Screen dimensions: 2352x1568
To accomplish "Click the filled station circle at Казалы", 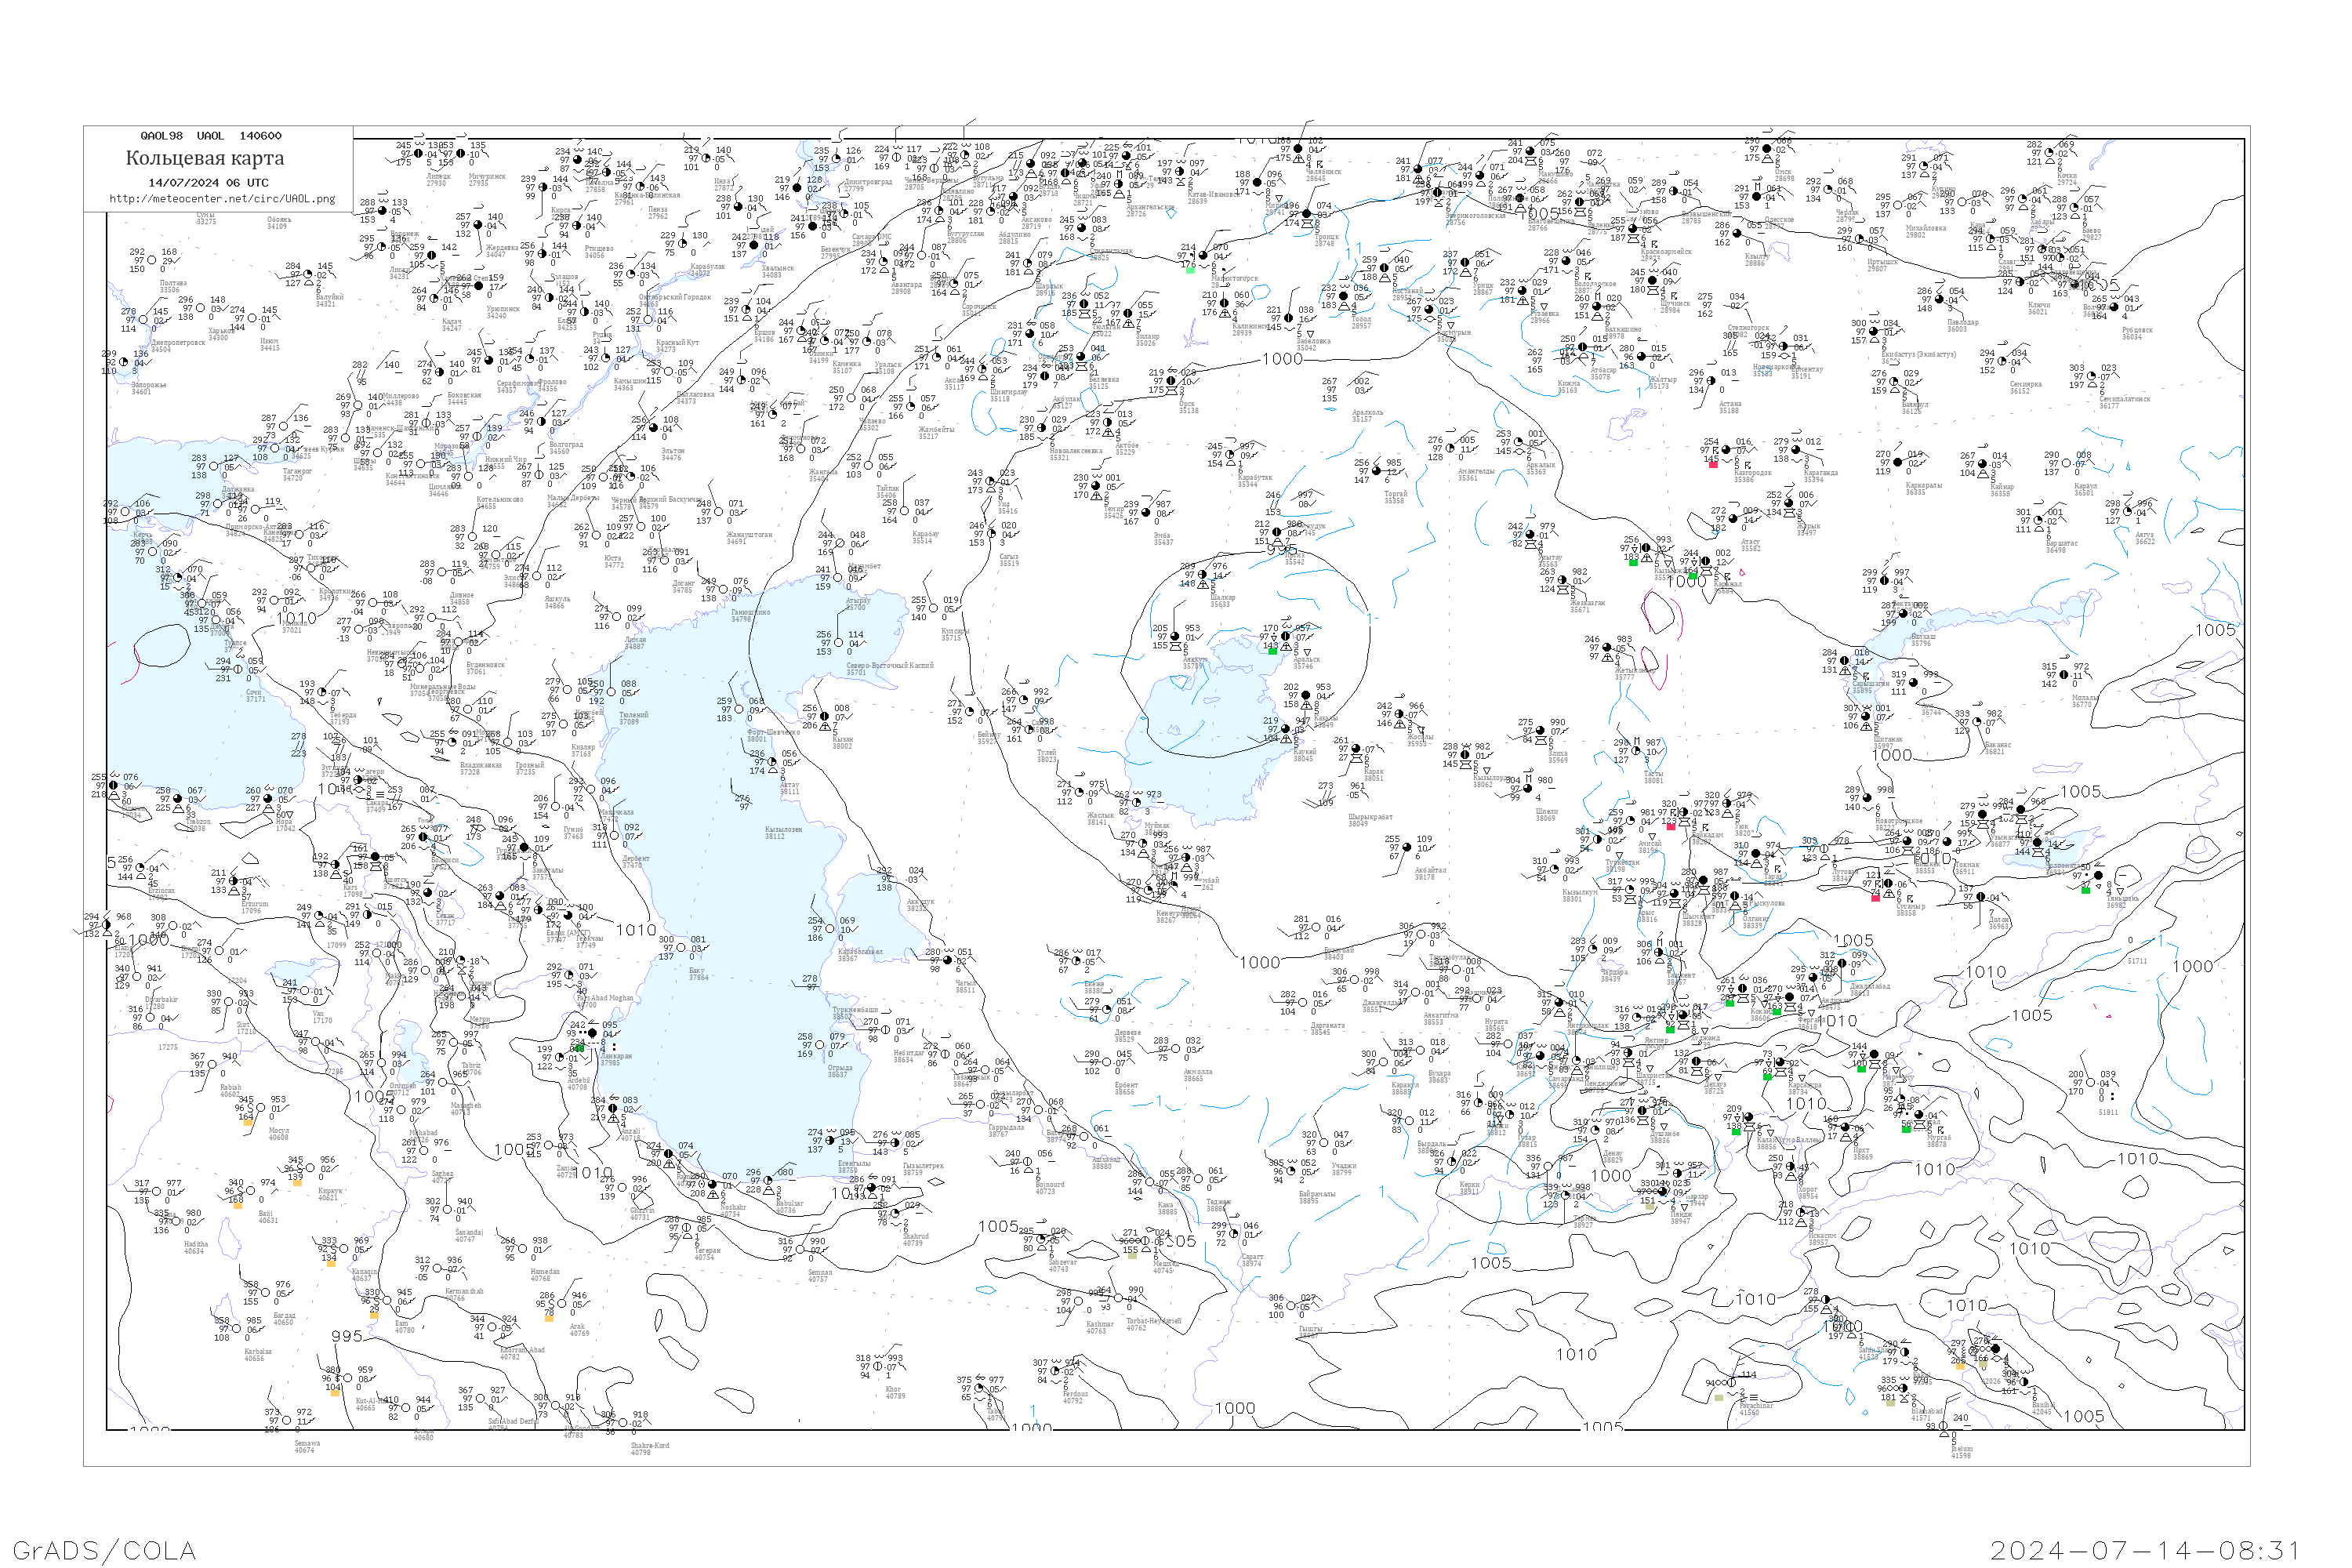I will pos(1306,696).
